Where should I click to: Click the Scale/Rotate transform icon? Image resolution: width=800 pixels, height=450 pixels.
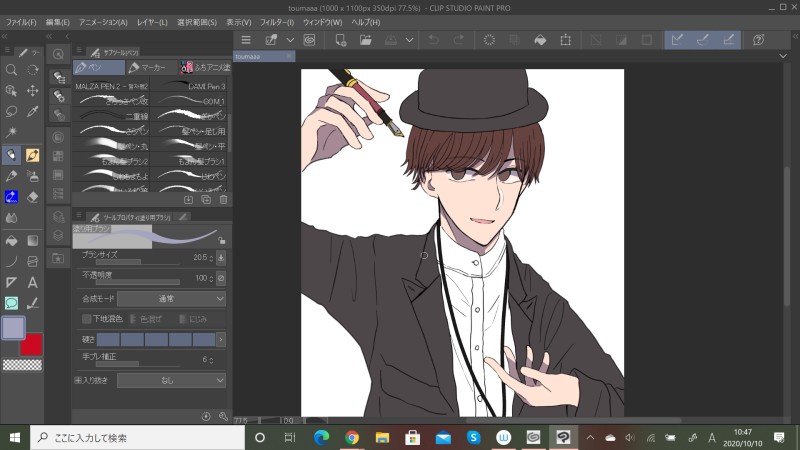(x=565, y=40)
